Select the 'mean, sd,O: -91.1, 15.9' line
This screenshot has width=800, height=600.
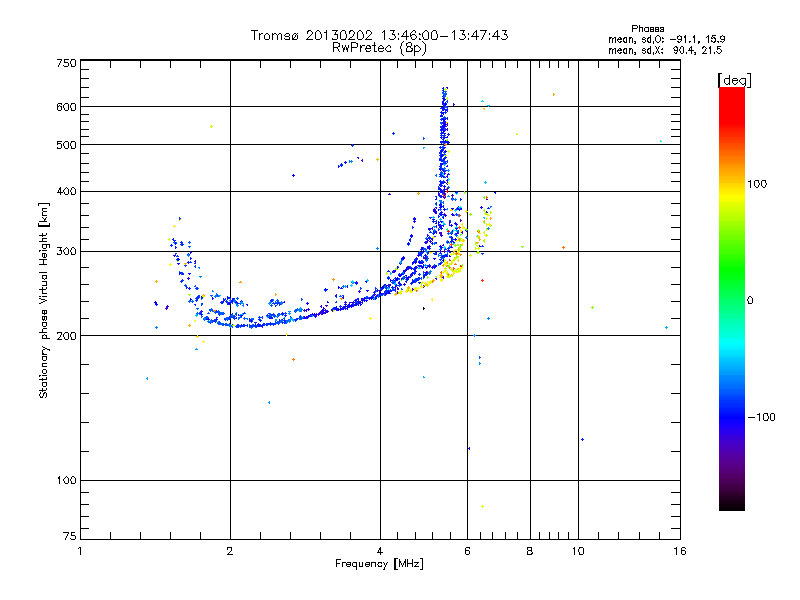tap(666, 39)
